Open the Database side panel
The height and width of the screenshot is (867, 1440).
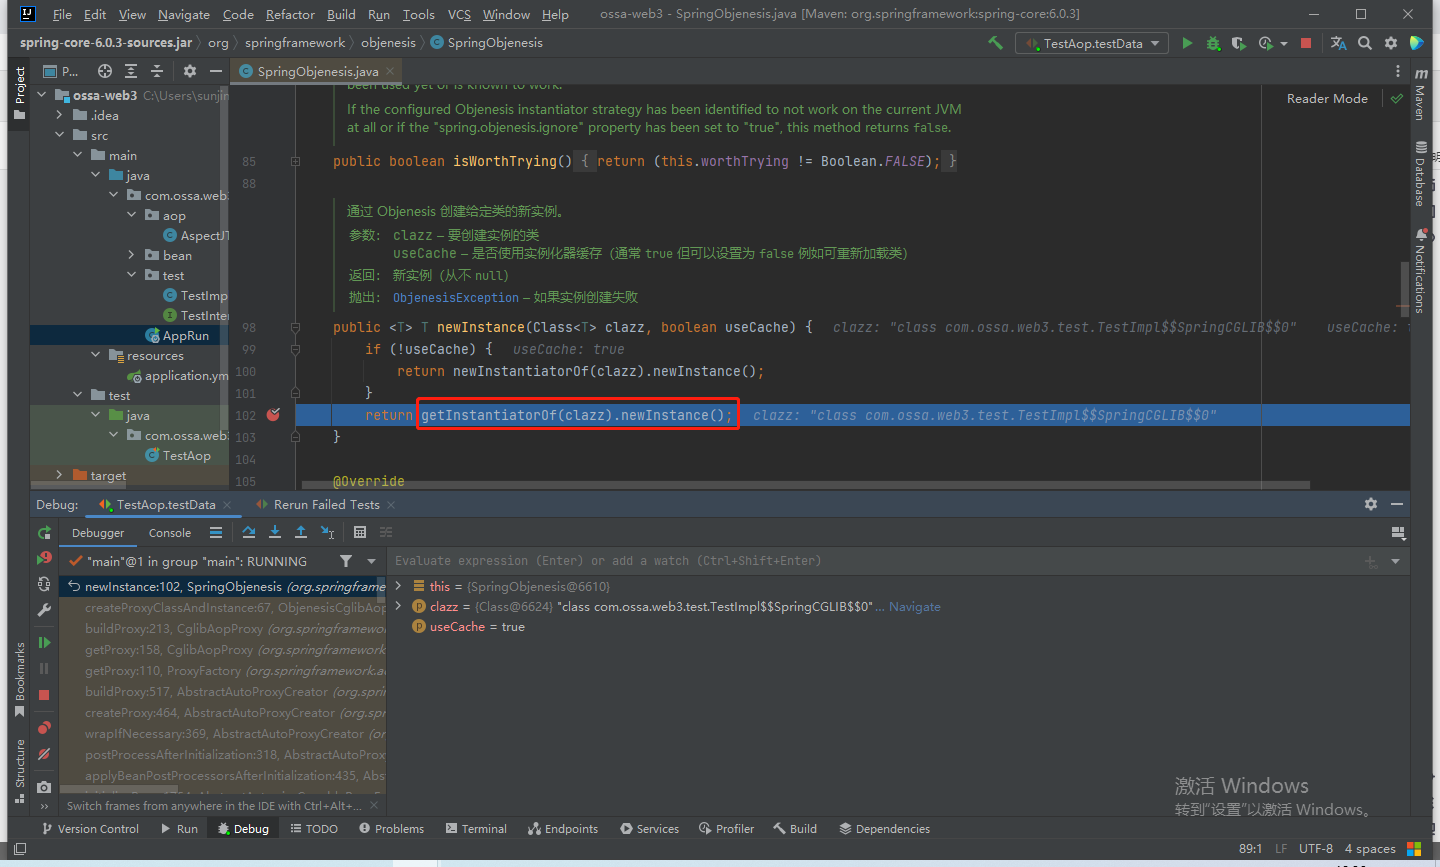(x=1420, y=174)
